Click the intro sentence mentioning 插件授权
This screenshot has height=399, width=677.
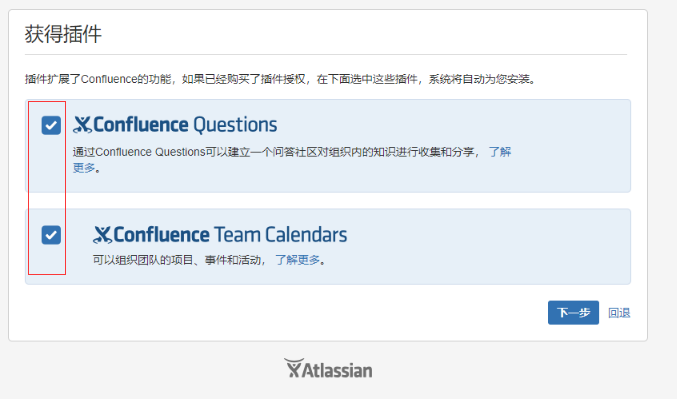280,79
